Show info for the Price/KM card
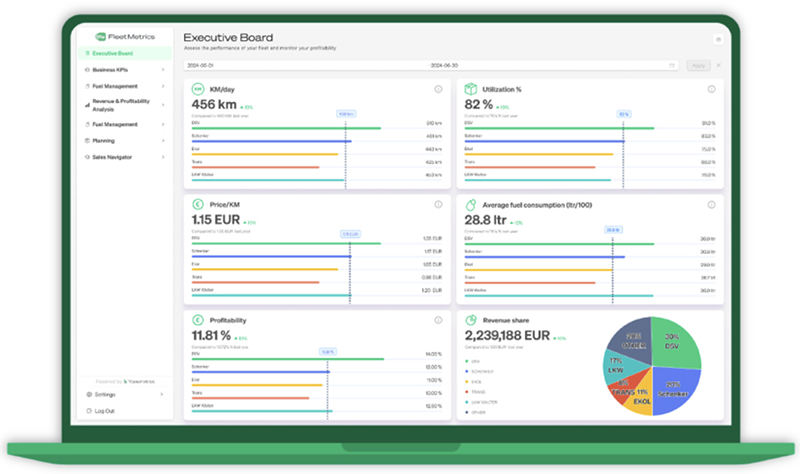This screenshot has width=800, height=474. coord(438,205)
